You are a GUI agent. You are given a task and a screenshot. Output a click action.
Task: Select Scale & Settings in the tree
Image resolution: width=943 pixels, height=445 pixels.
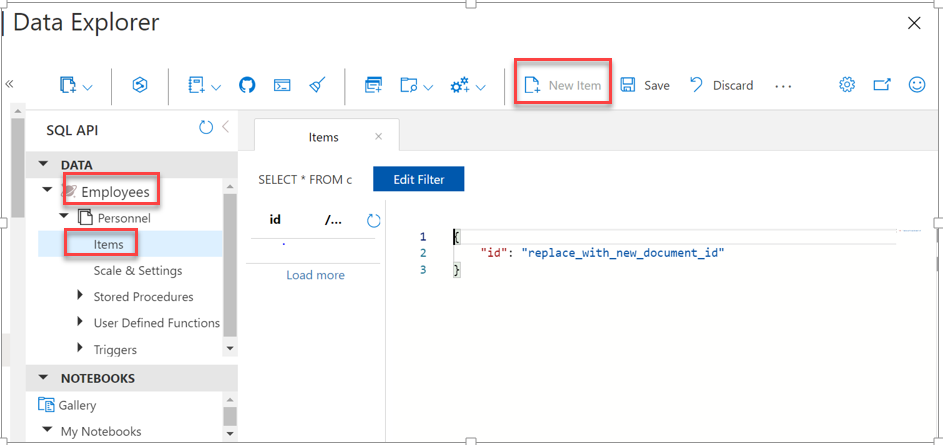pyautogui.click(x=138, y=270)
